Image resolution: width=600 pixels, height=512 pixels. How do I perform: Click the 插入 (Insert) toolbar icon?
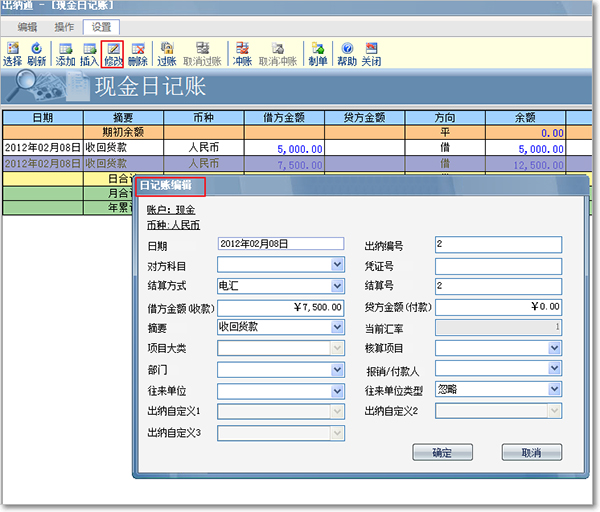point(90,53)
